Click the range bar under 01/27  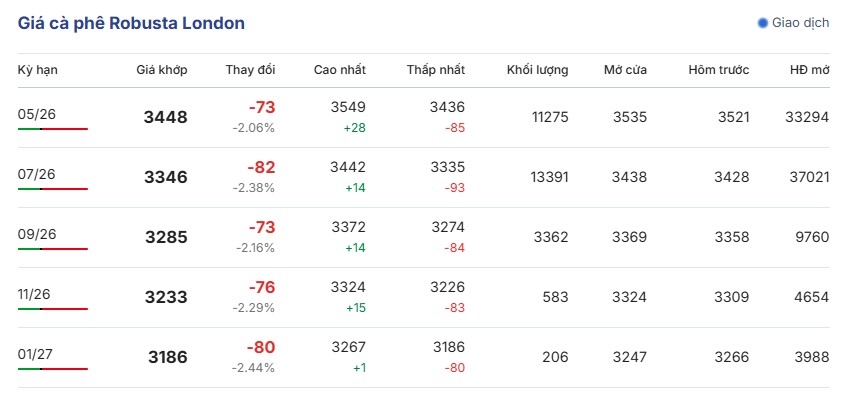[x=53, y=369]
